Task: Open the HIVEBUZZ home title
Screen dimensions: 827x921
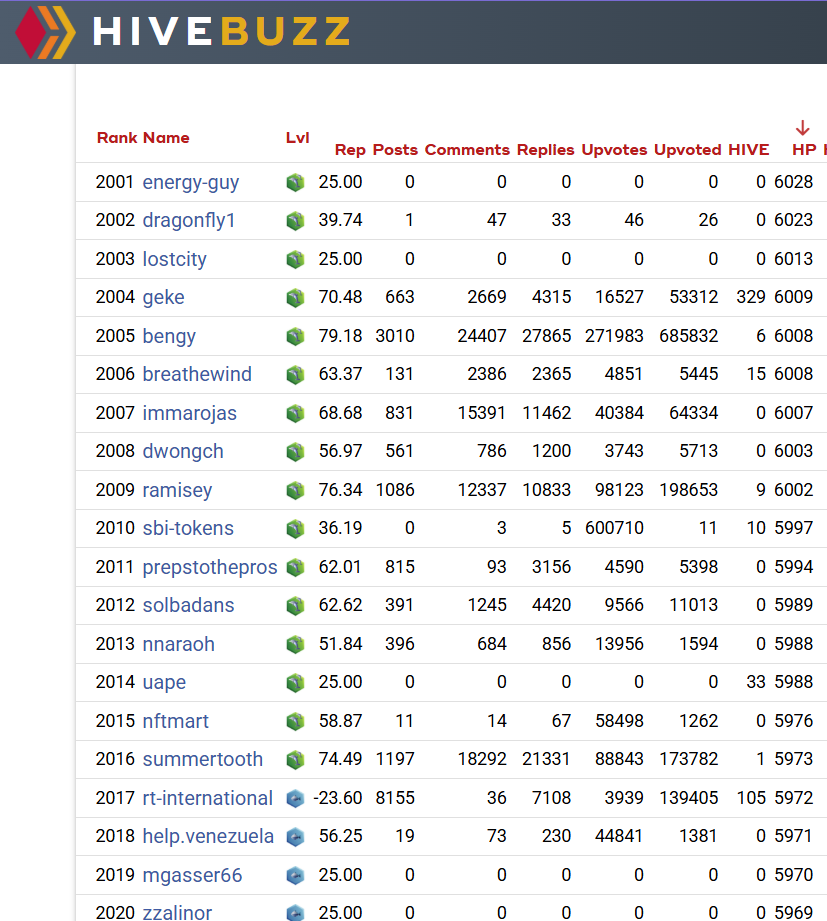Action: pyautogui.click(x=221, y=31)
